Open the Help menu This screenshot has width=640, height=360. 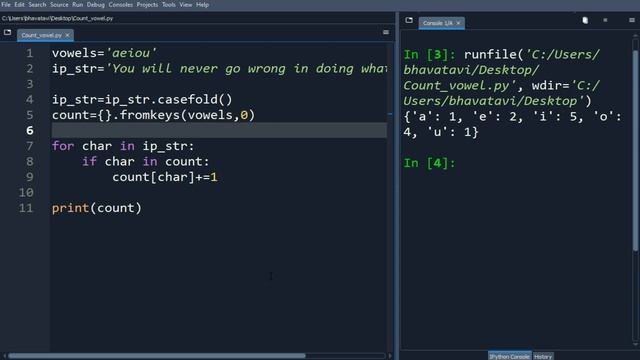202,5
